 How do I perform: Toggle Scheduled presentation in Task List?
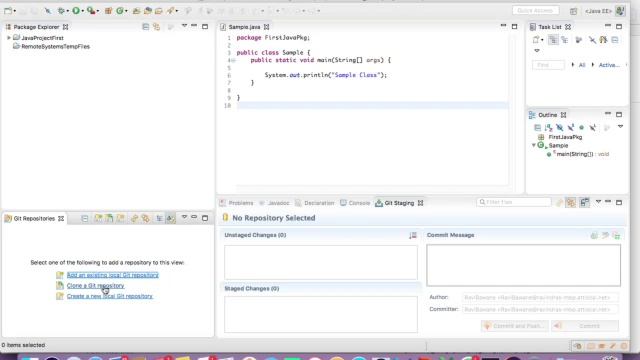click(x=565, y=40)
